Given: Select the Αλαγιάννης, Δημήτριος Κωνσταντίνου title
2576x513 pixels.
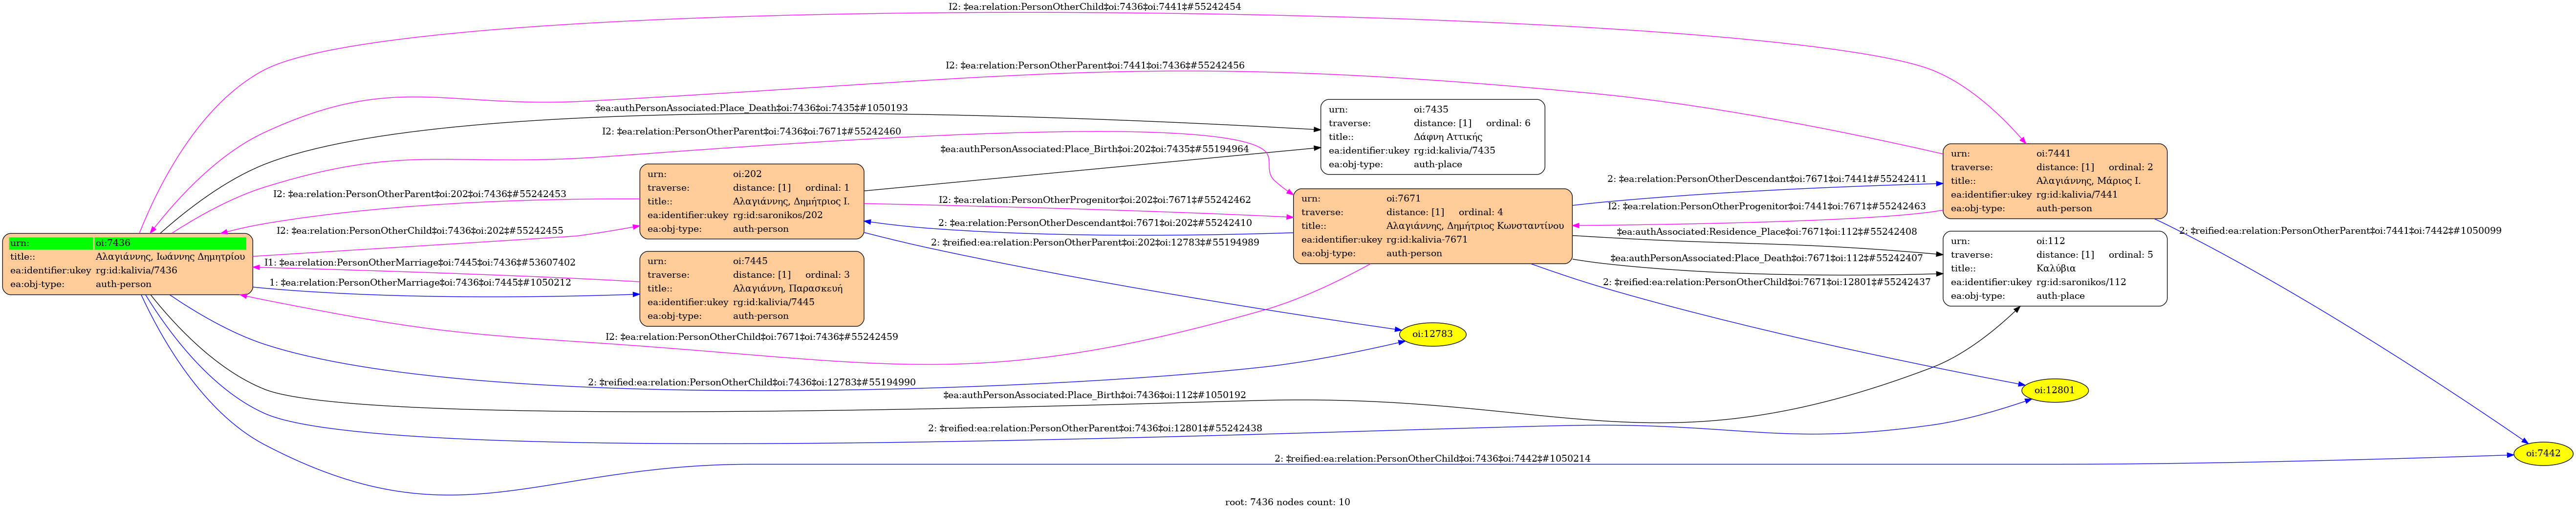Looking at the screenshot, I should 1474,226.
